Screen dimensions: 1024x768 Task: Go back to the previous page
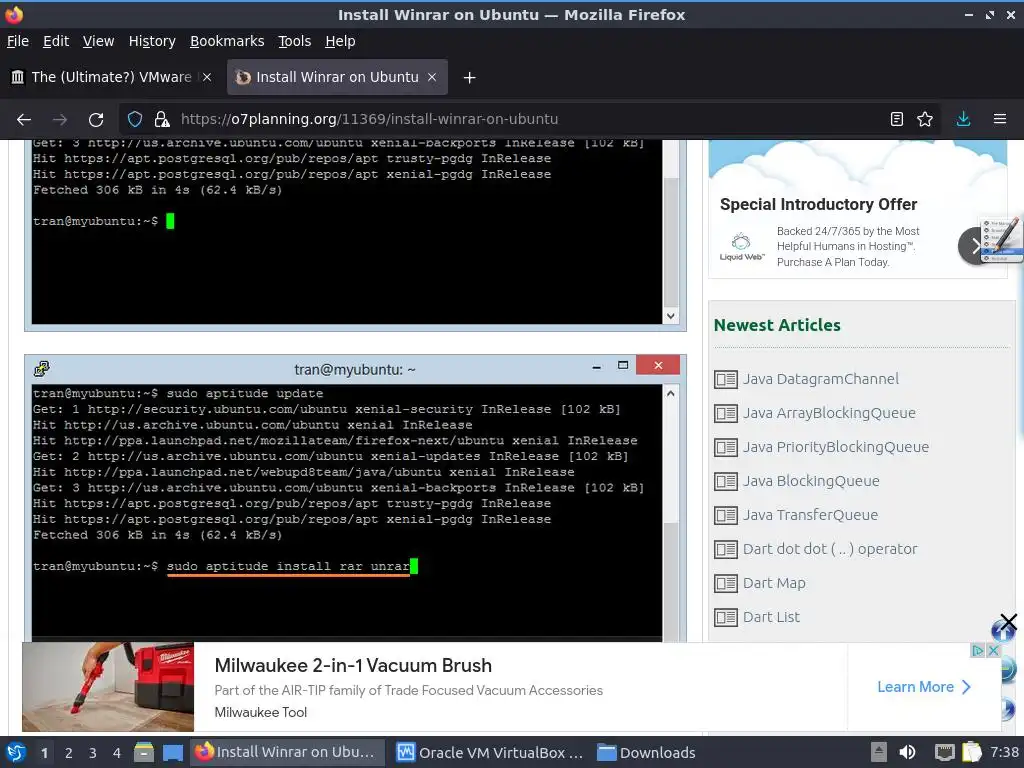point(24,120)
